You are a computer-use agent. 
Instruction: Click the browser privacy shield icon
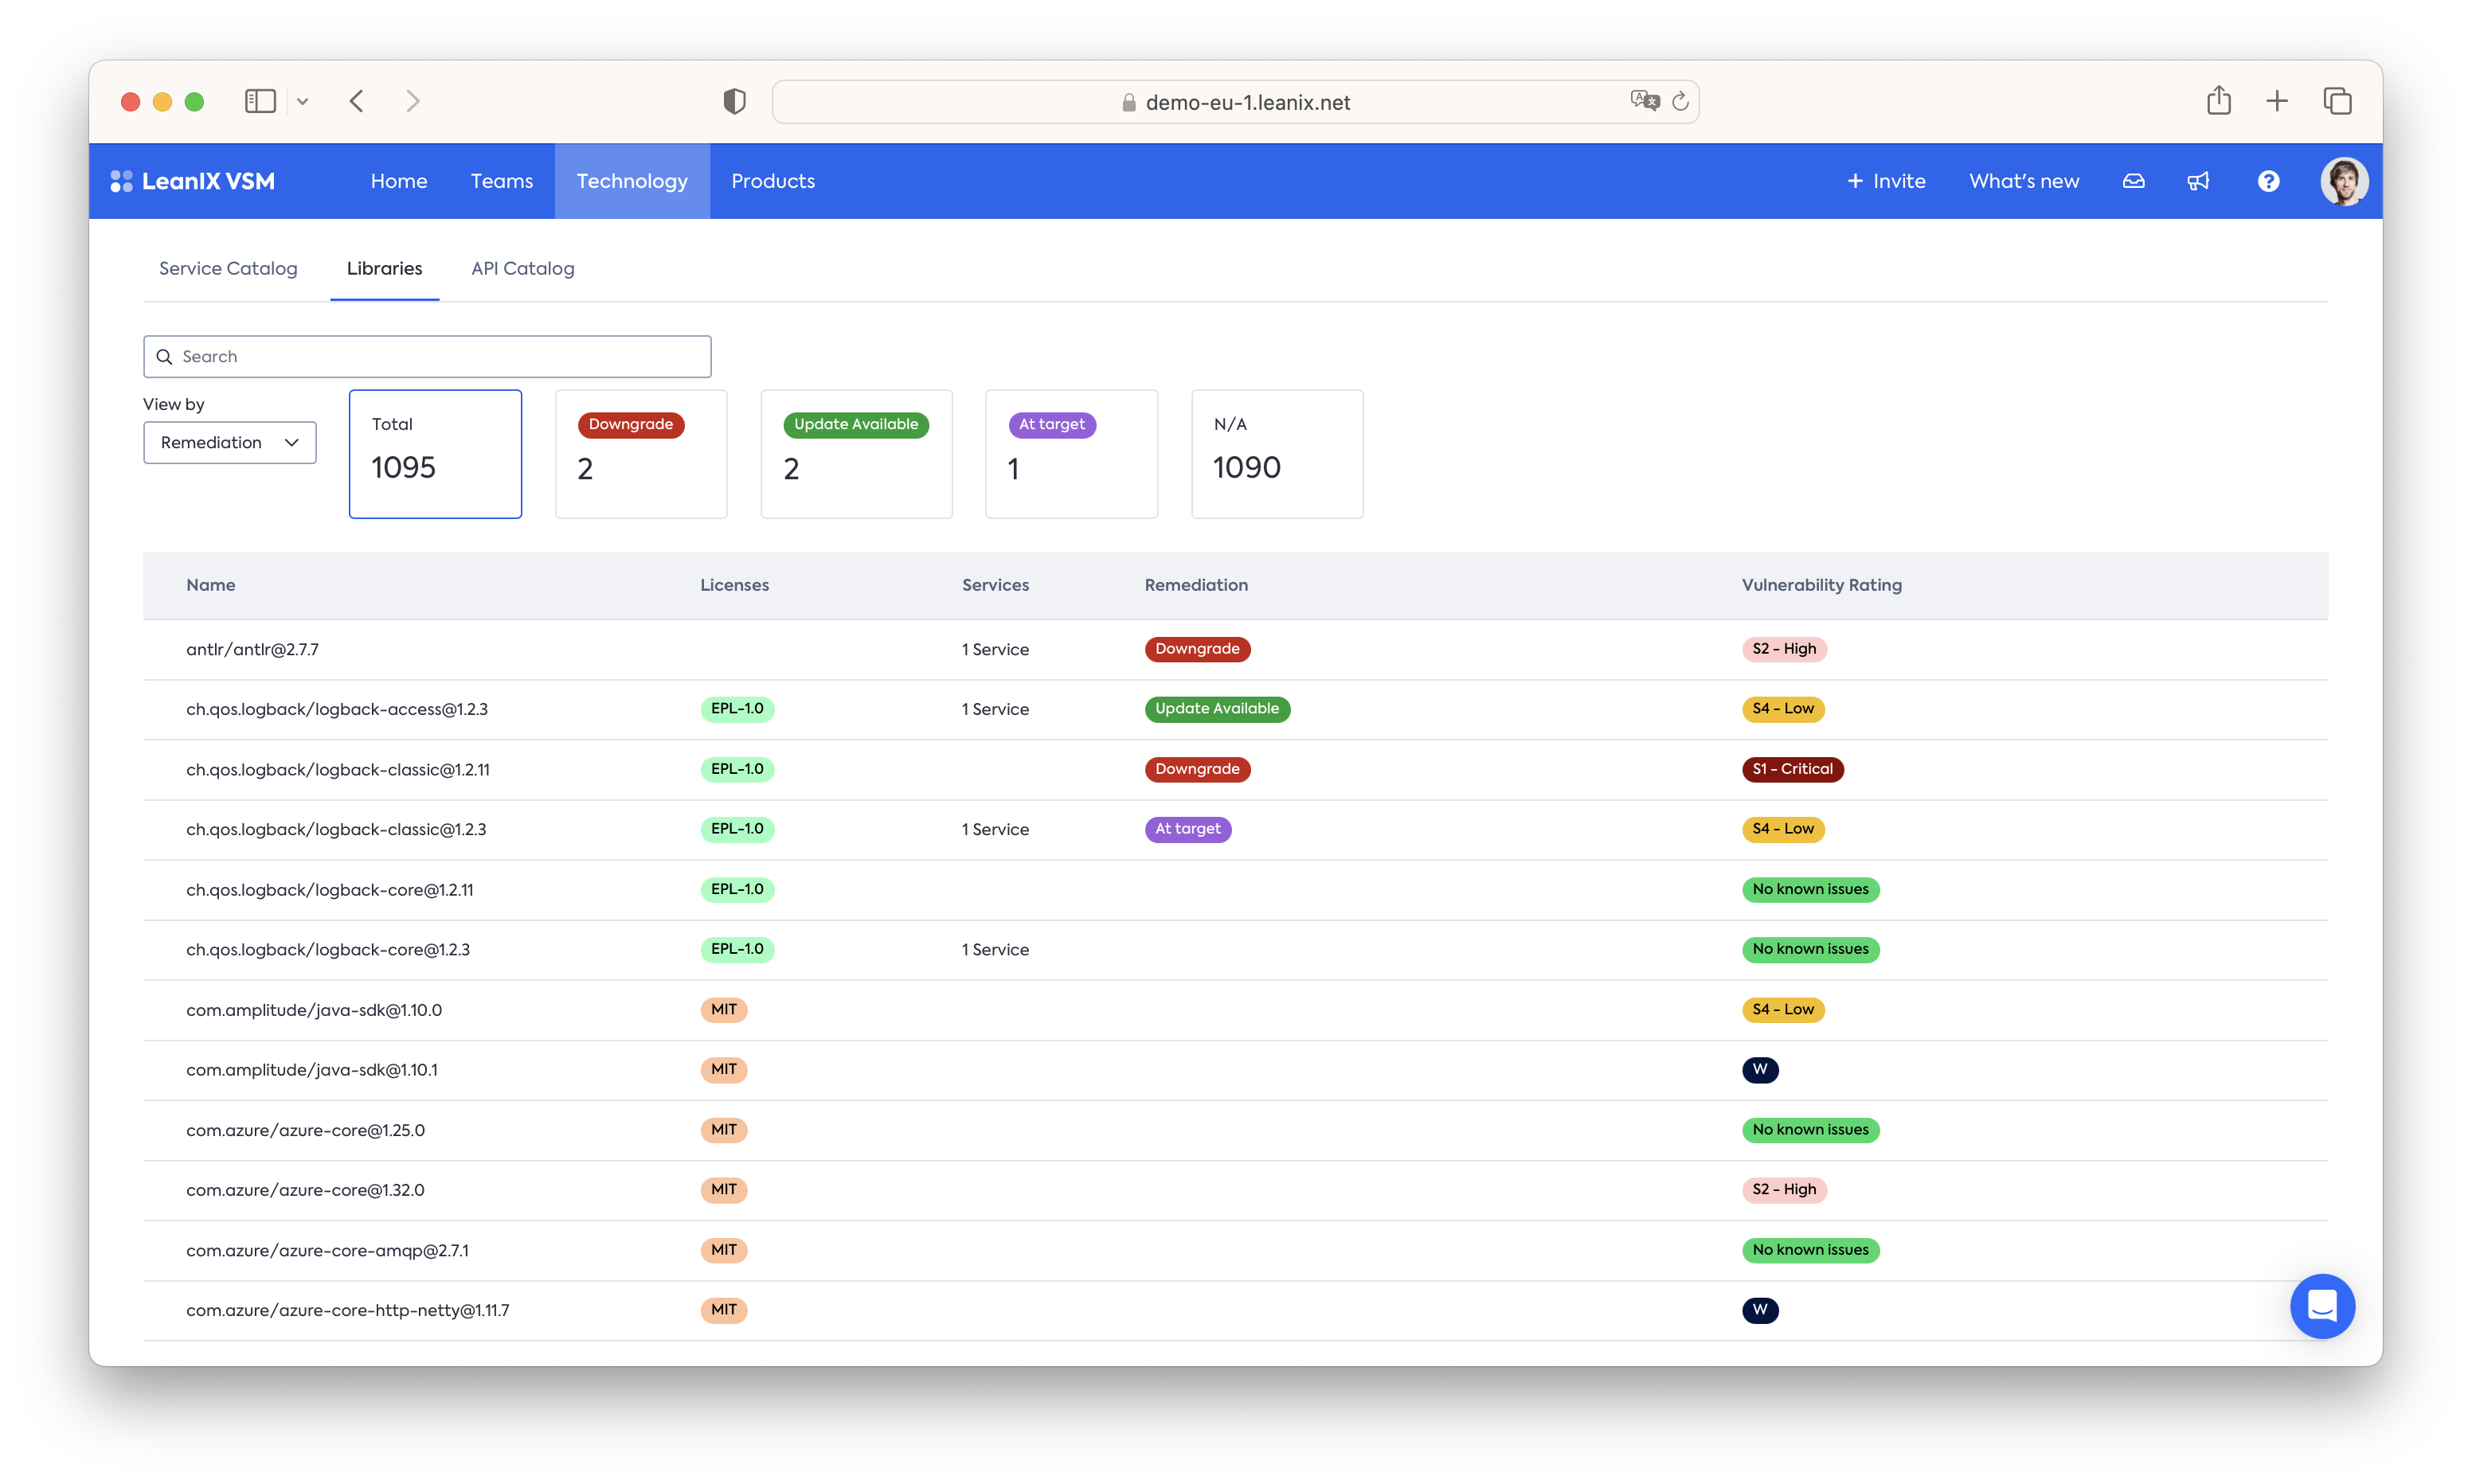click(x=734, y=101)
